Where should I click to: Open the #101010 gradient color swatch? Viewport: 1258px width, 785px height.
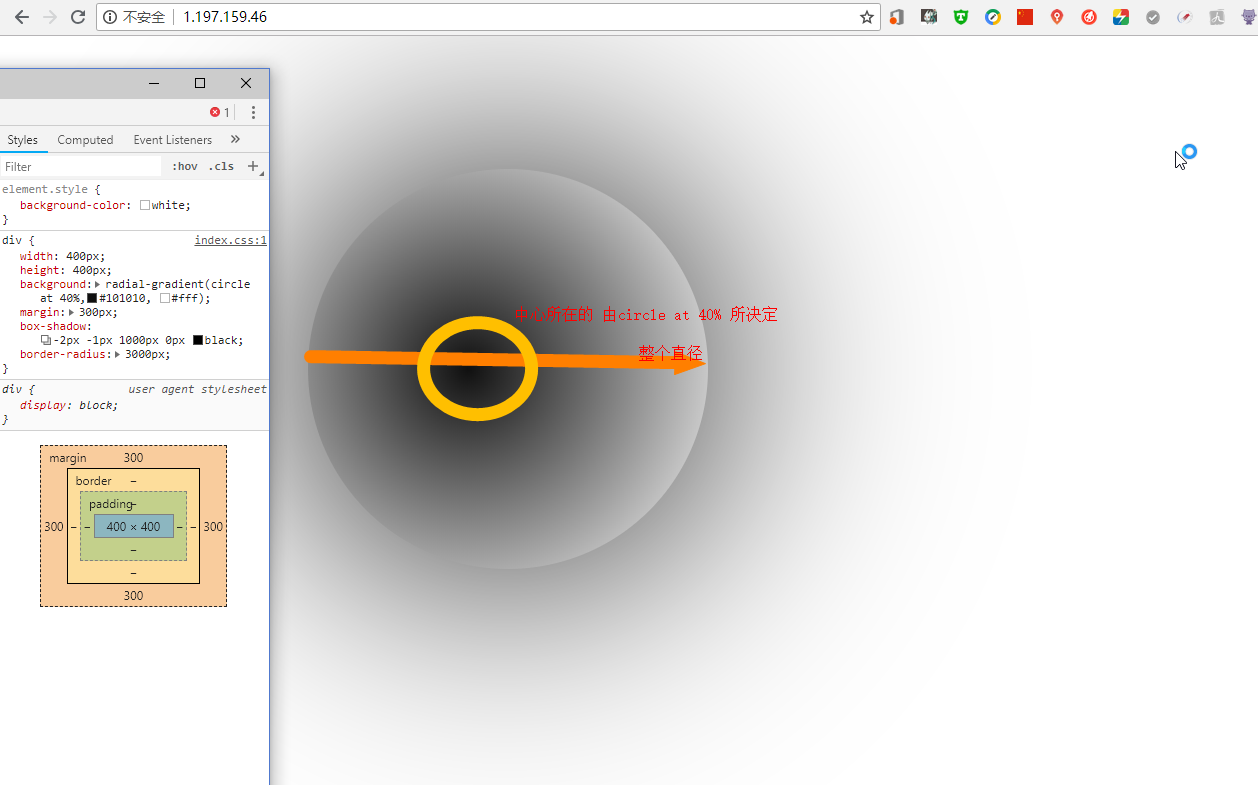92,298
